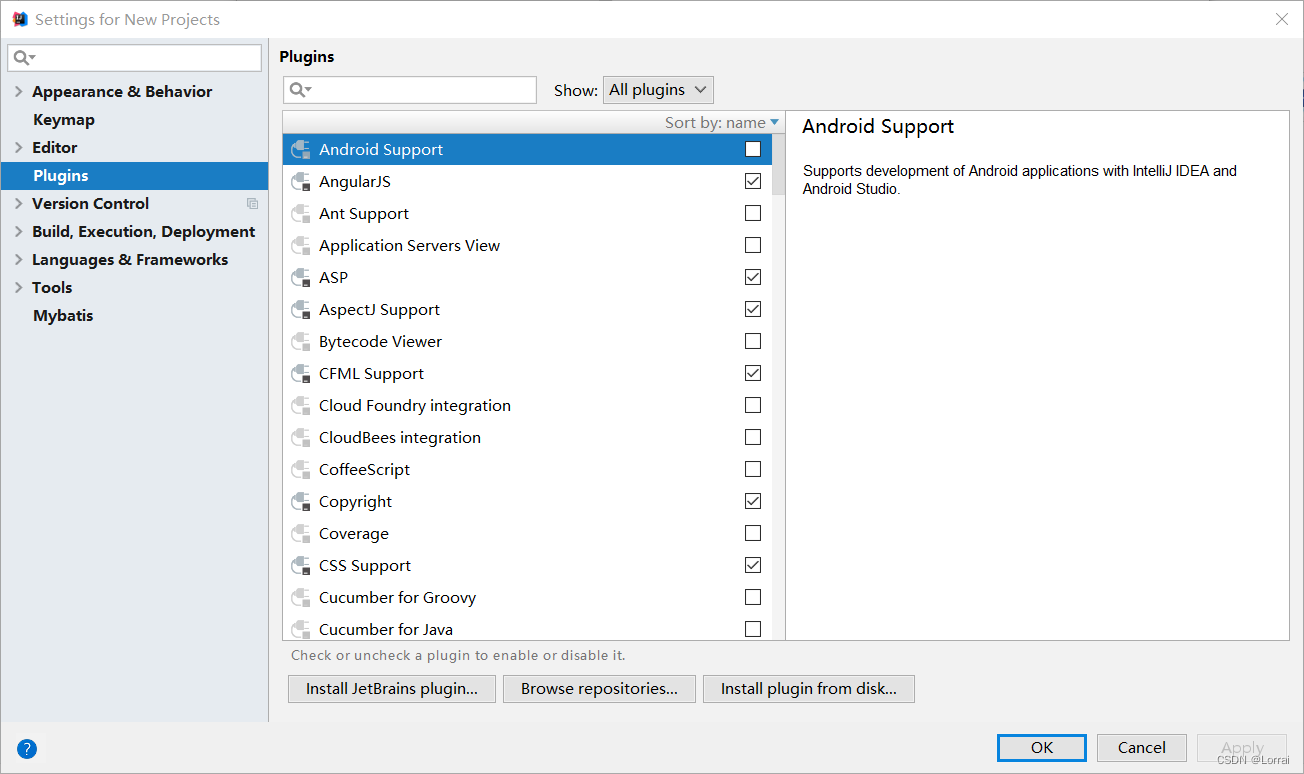The width and height of the screenshot is (1304, 774).
Task: Enable the Cloud Foundry integration checkbox
Action: tap(753, 406)
